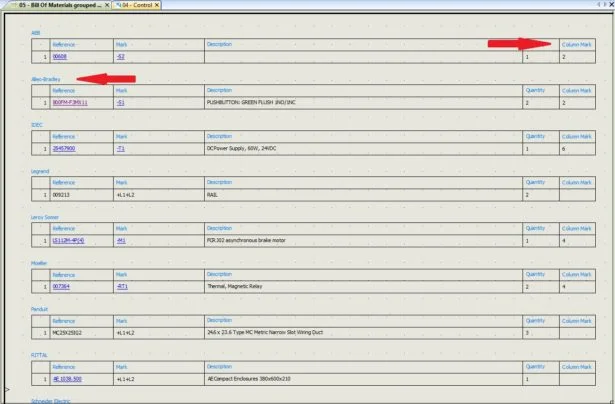Open mark link -S1 in Allen-Bradley table
The image size is (615, 404).
120,102
